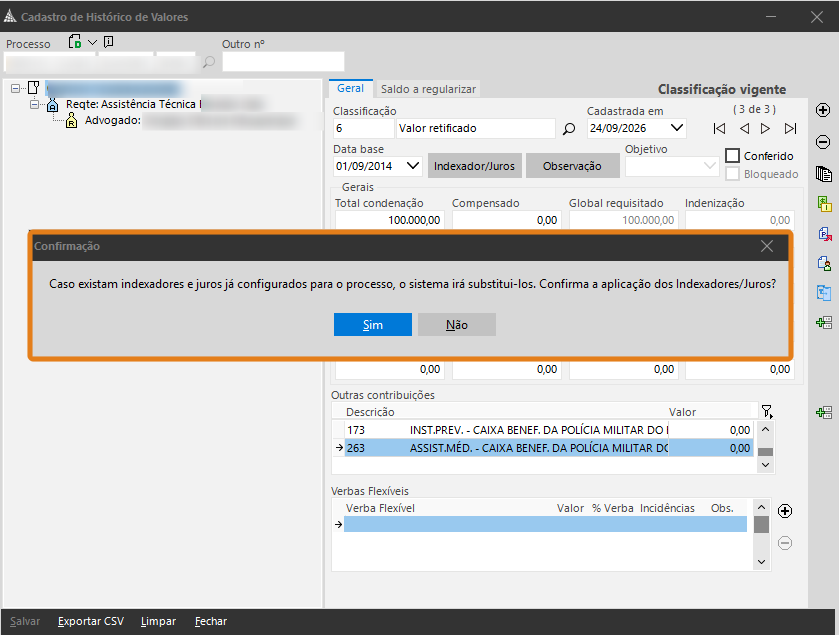This screenshot has width=839, height=635.
Task: Open the Data base date dropdown
Action: click(413, 166)
